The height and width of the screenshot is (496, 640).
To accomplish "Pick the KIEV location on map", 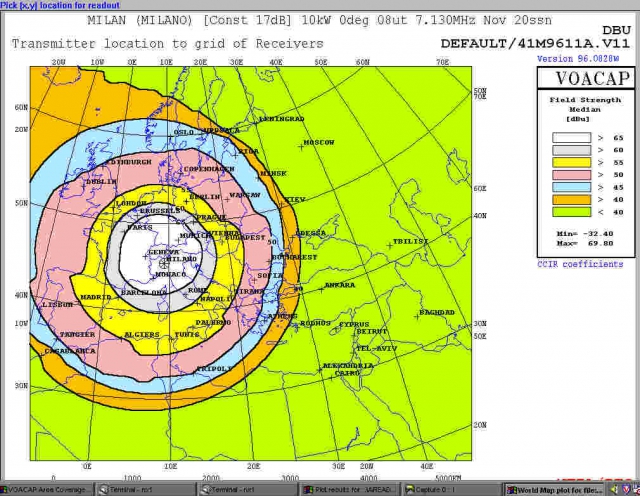I will pos(294,200).
